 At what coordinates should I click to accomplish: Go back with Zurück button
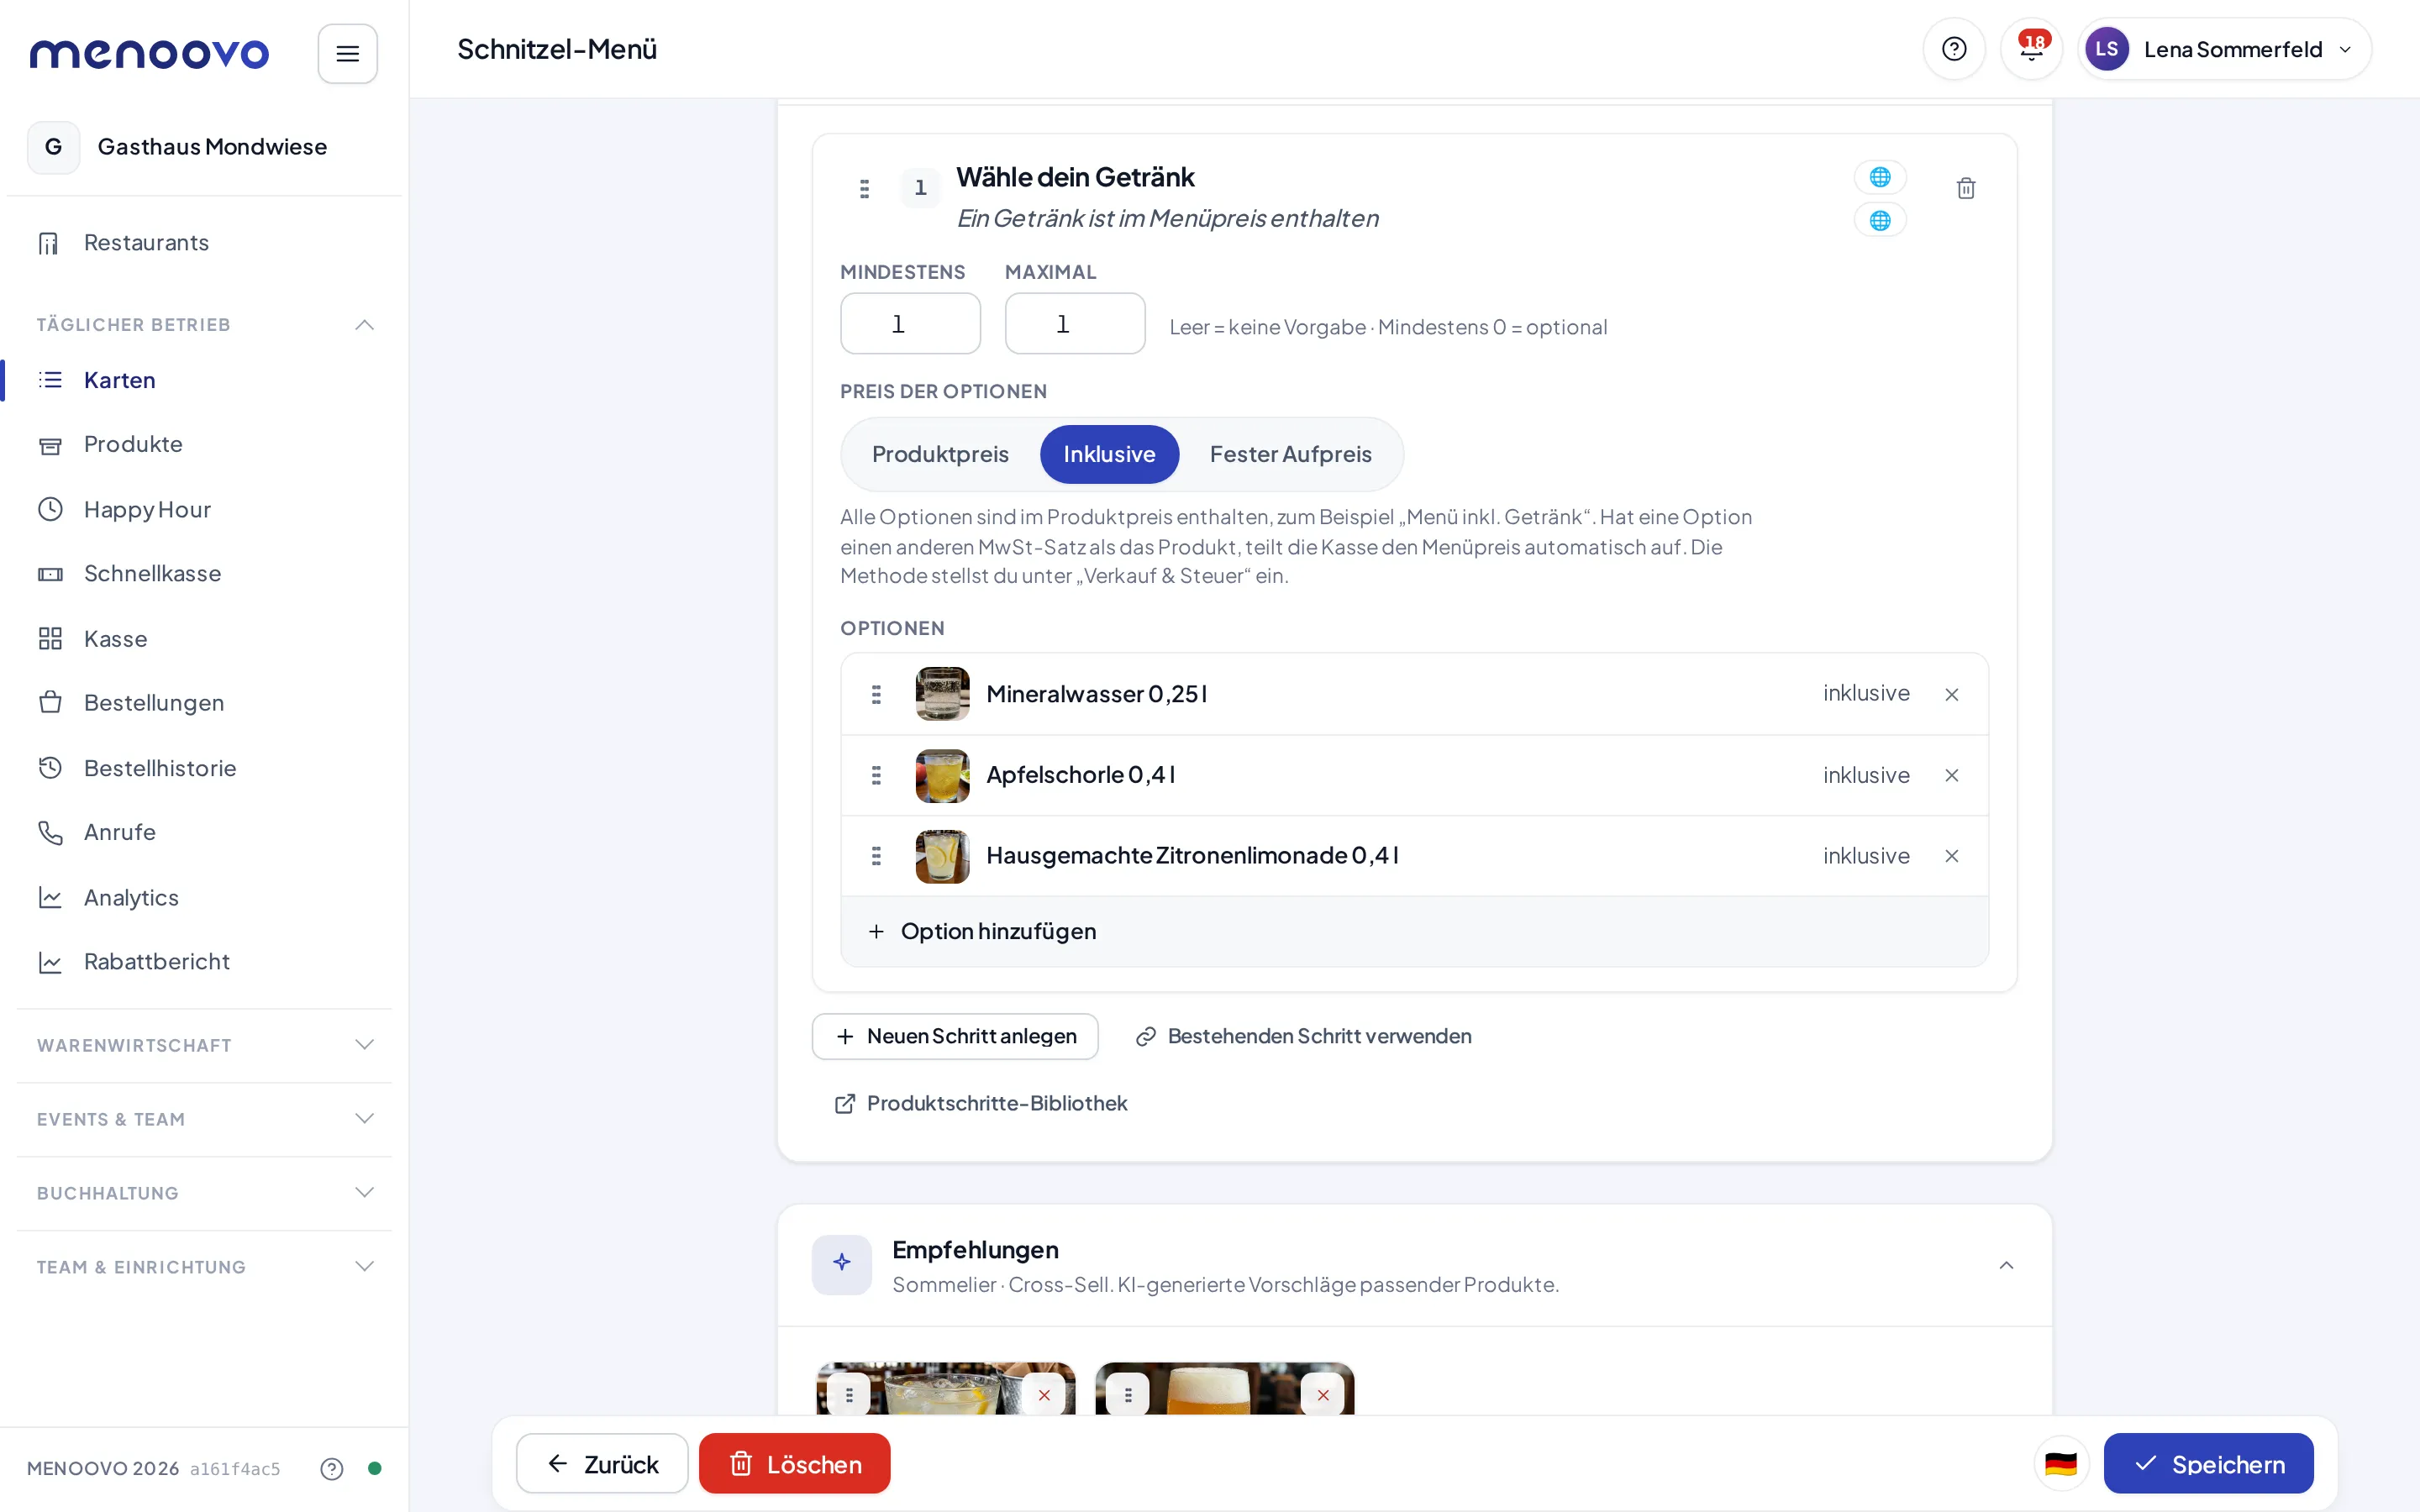(x=602, y=1463)
